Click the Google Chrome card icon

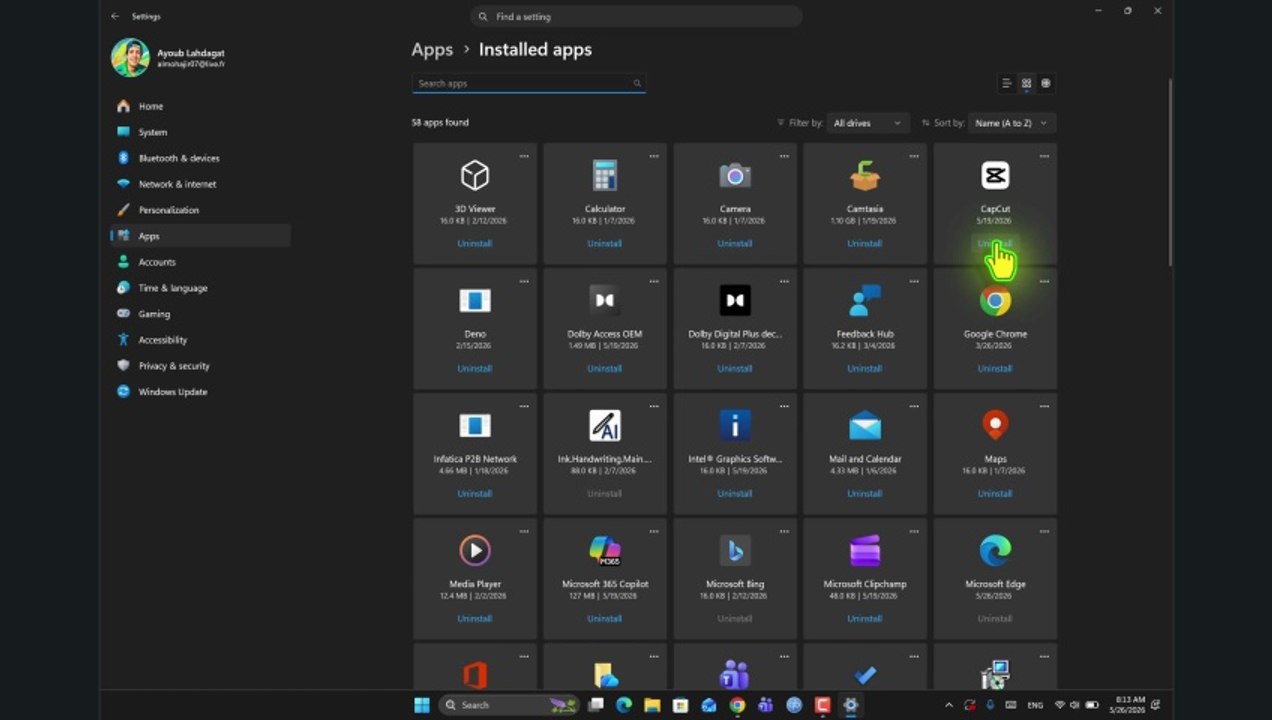(x=995, y=301)
